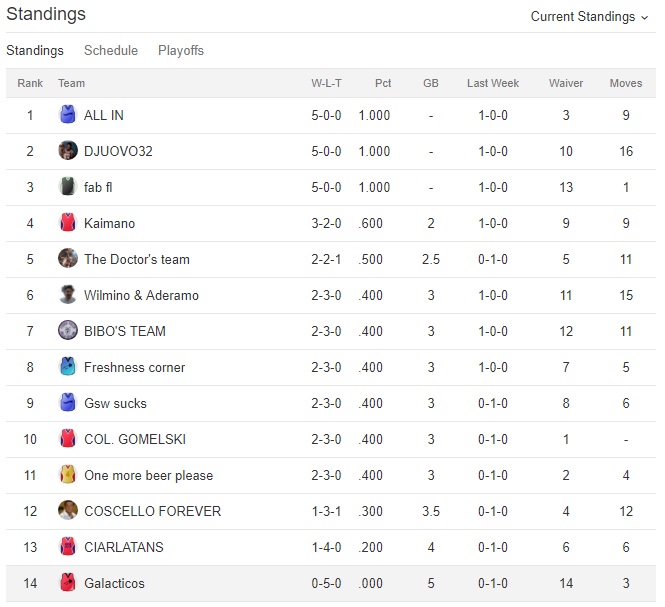Open the COL. GOMELSKI team link
Viewport: 665px width, 607px height.
135,439
